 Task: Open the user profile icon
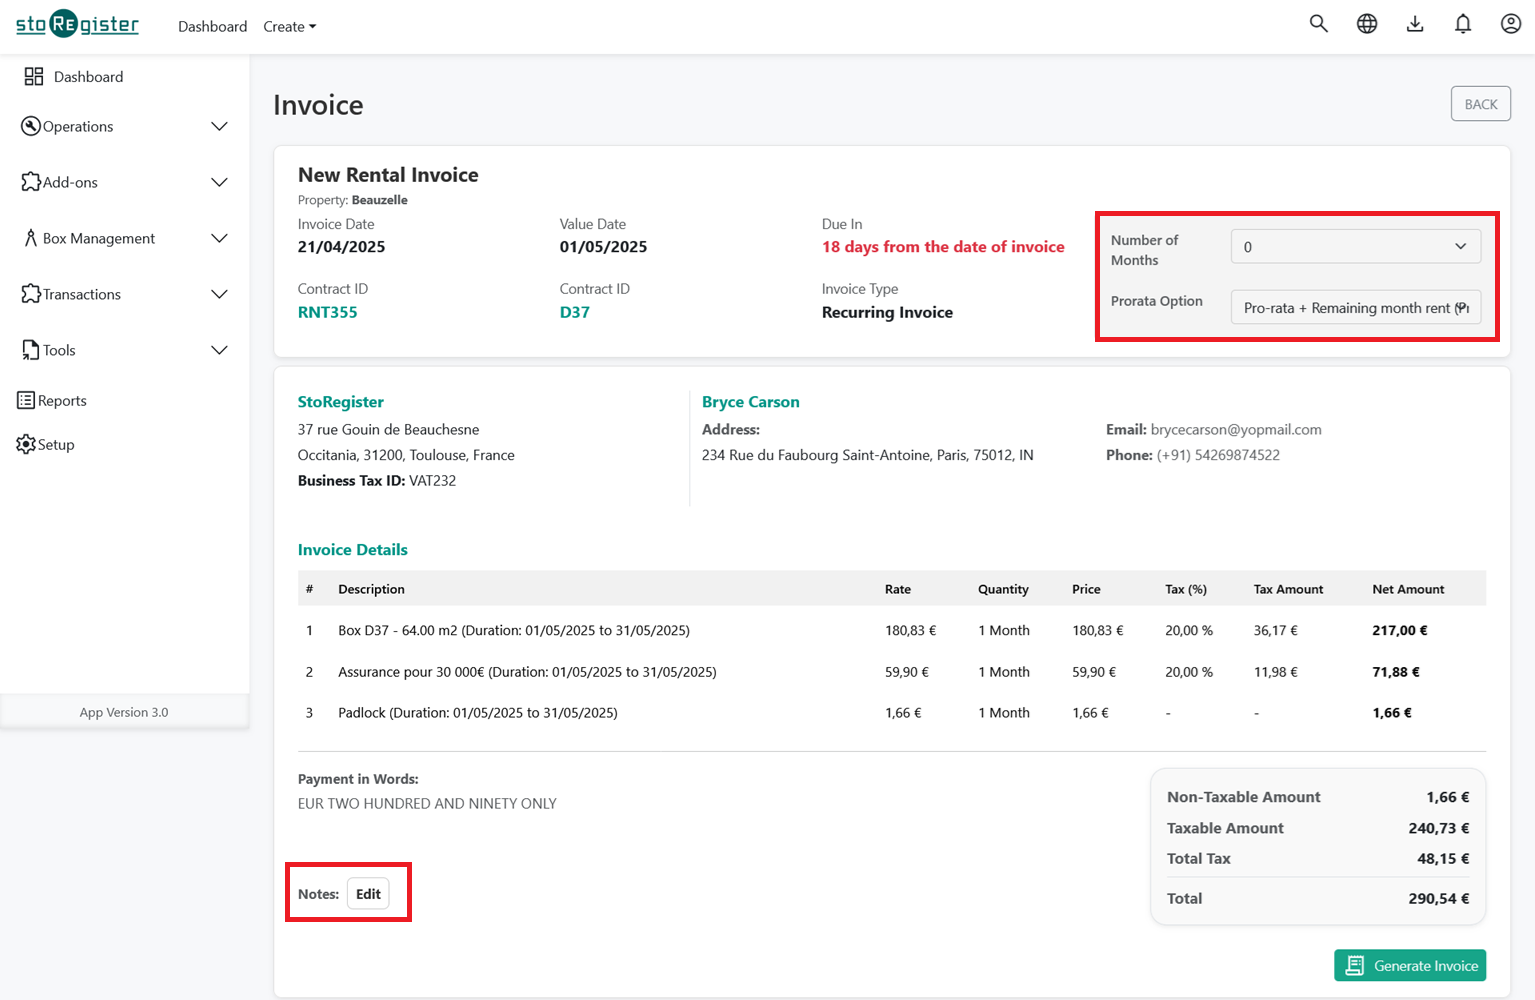click(1510, 23)
